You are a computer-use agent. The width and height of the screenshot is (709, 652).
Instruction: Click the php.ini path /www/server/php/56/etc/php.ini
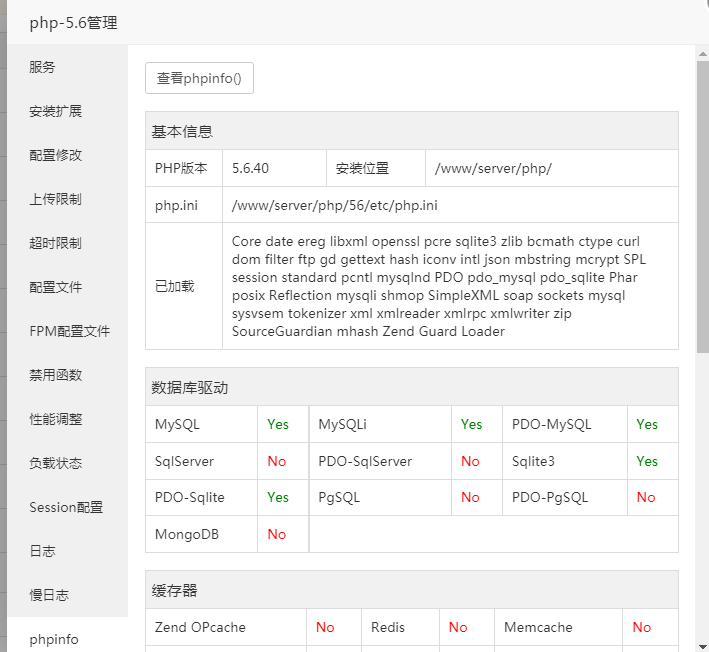334,205
